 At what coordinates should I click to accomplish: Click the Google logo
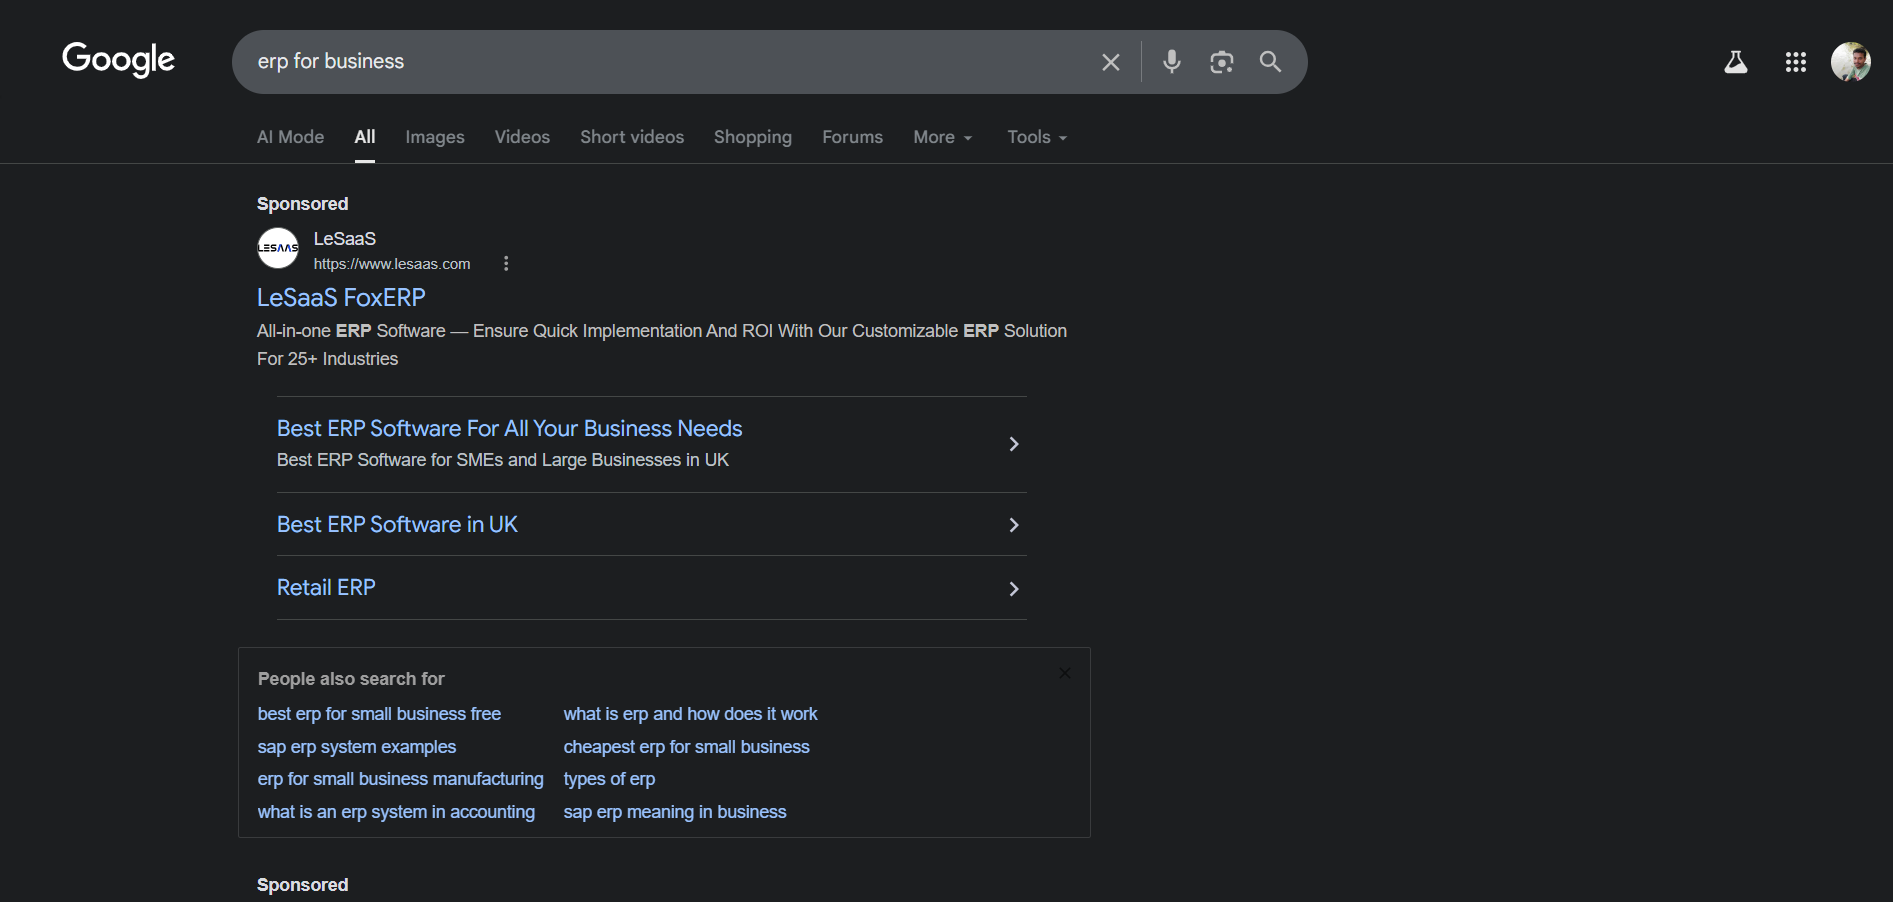(x=118, y=60)
